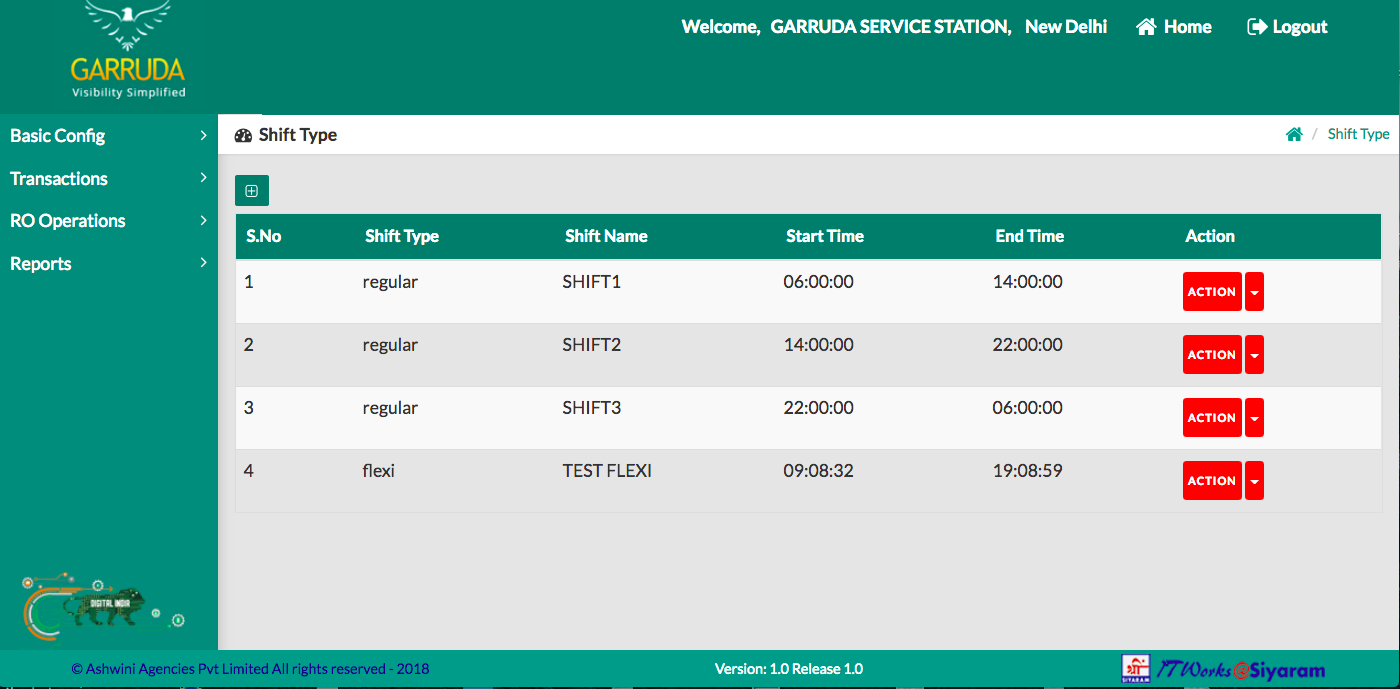
Task: Click the Shift Type page title
Action: (298, 135)
